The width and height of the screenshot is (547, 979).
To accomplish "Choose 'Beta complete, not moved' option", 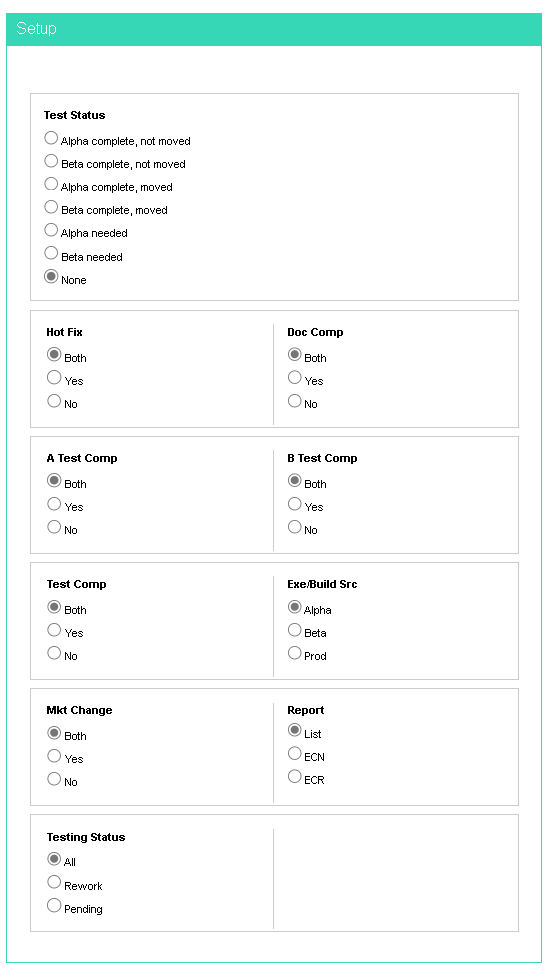I will tap(51, 160).
